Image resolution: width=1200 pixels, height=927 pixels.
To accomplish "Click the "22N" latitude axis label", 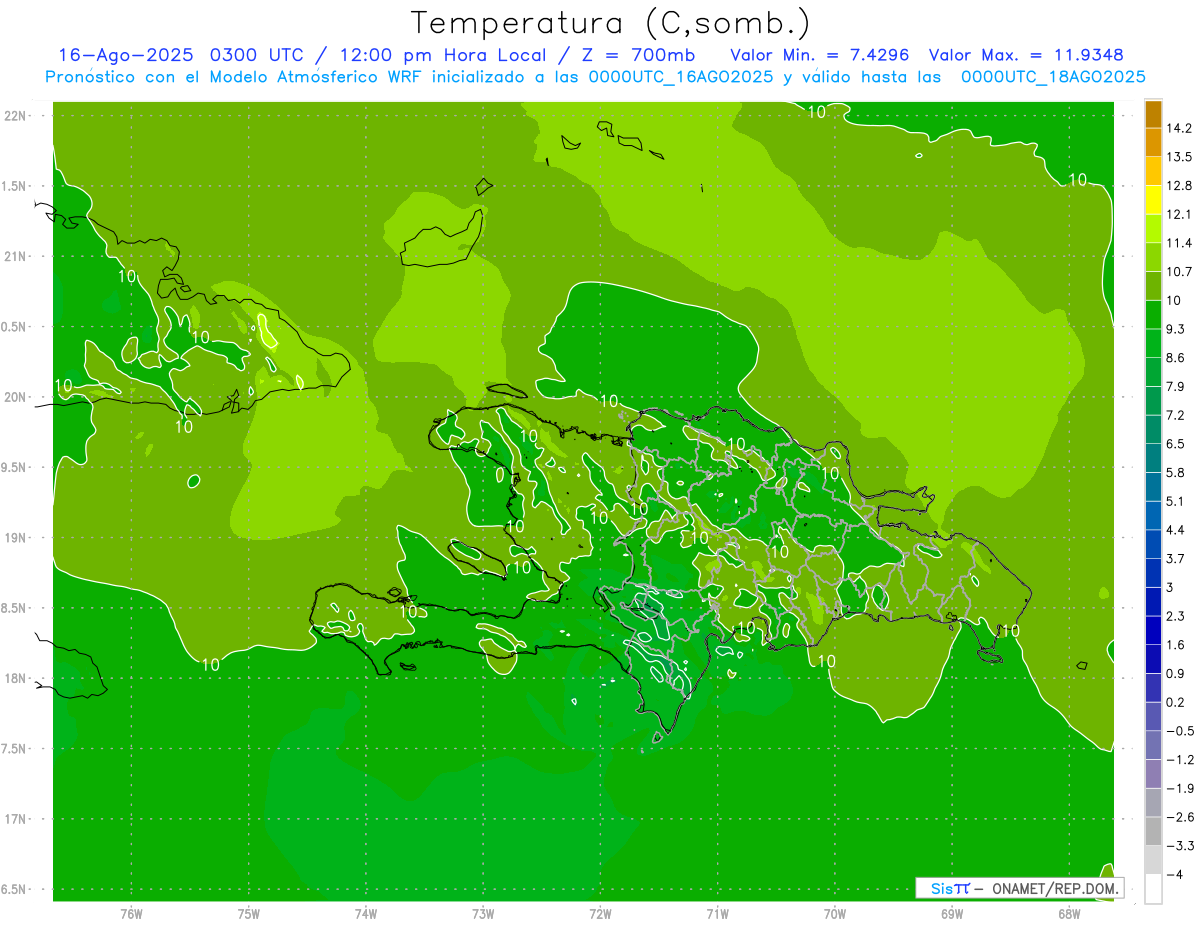I will pos(16,115).
